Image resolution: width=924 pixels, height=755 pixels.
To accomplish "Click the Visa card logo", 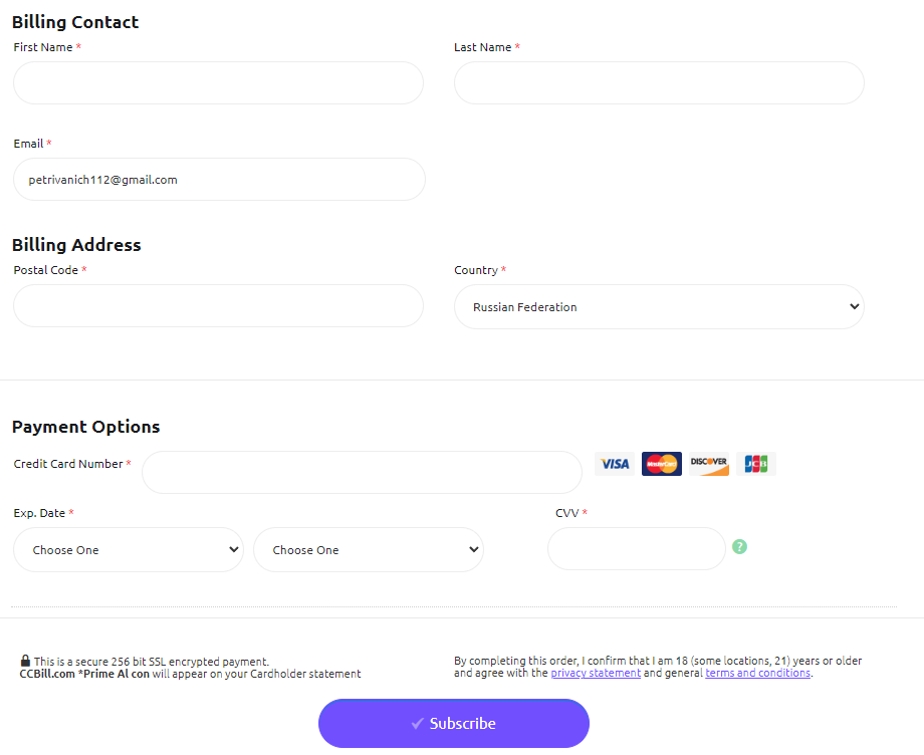I will point(615,464).
